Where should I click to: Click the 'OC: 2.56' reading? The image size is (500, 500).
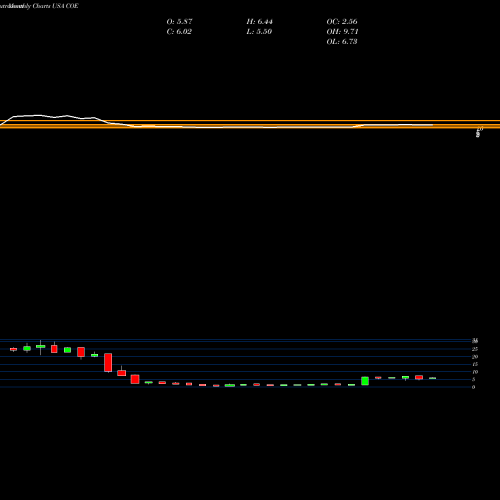click(x=342, y=21)
